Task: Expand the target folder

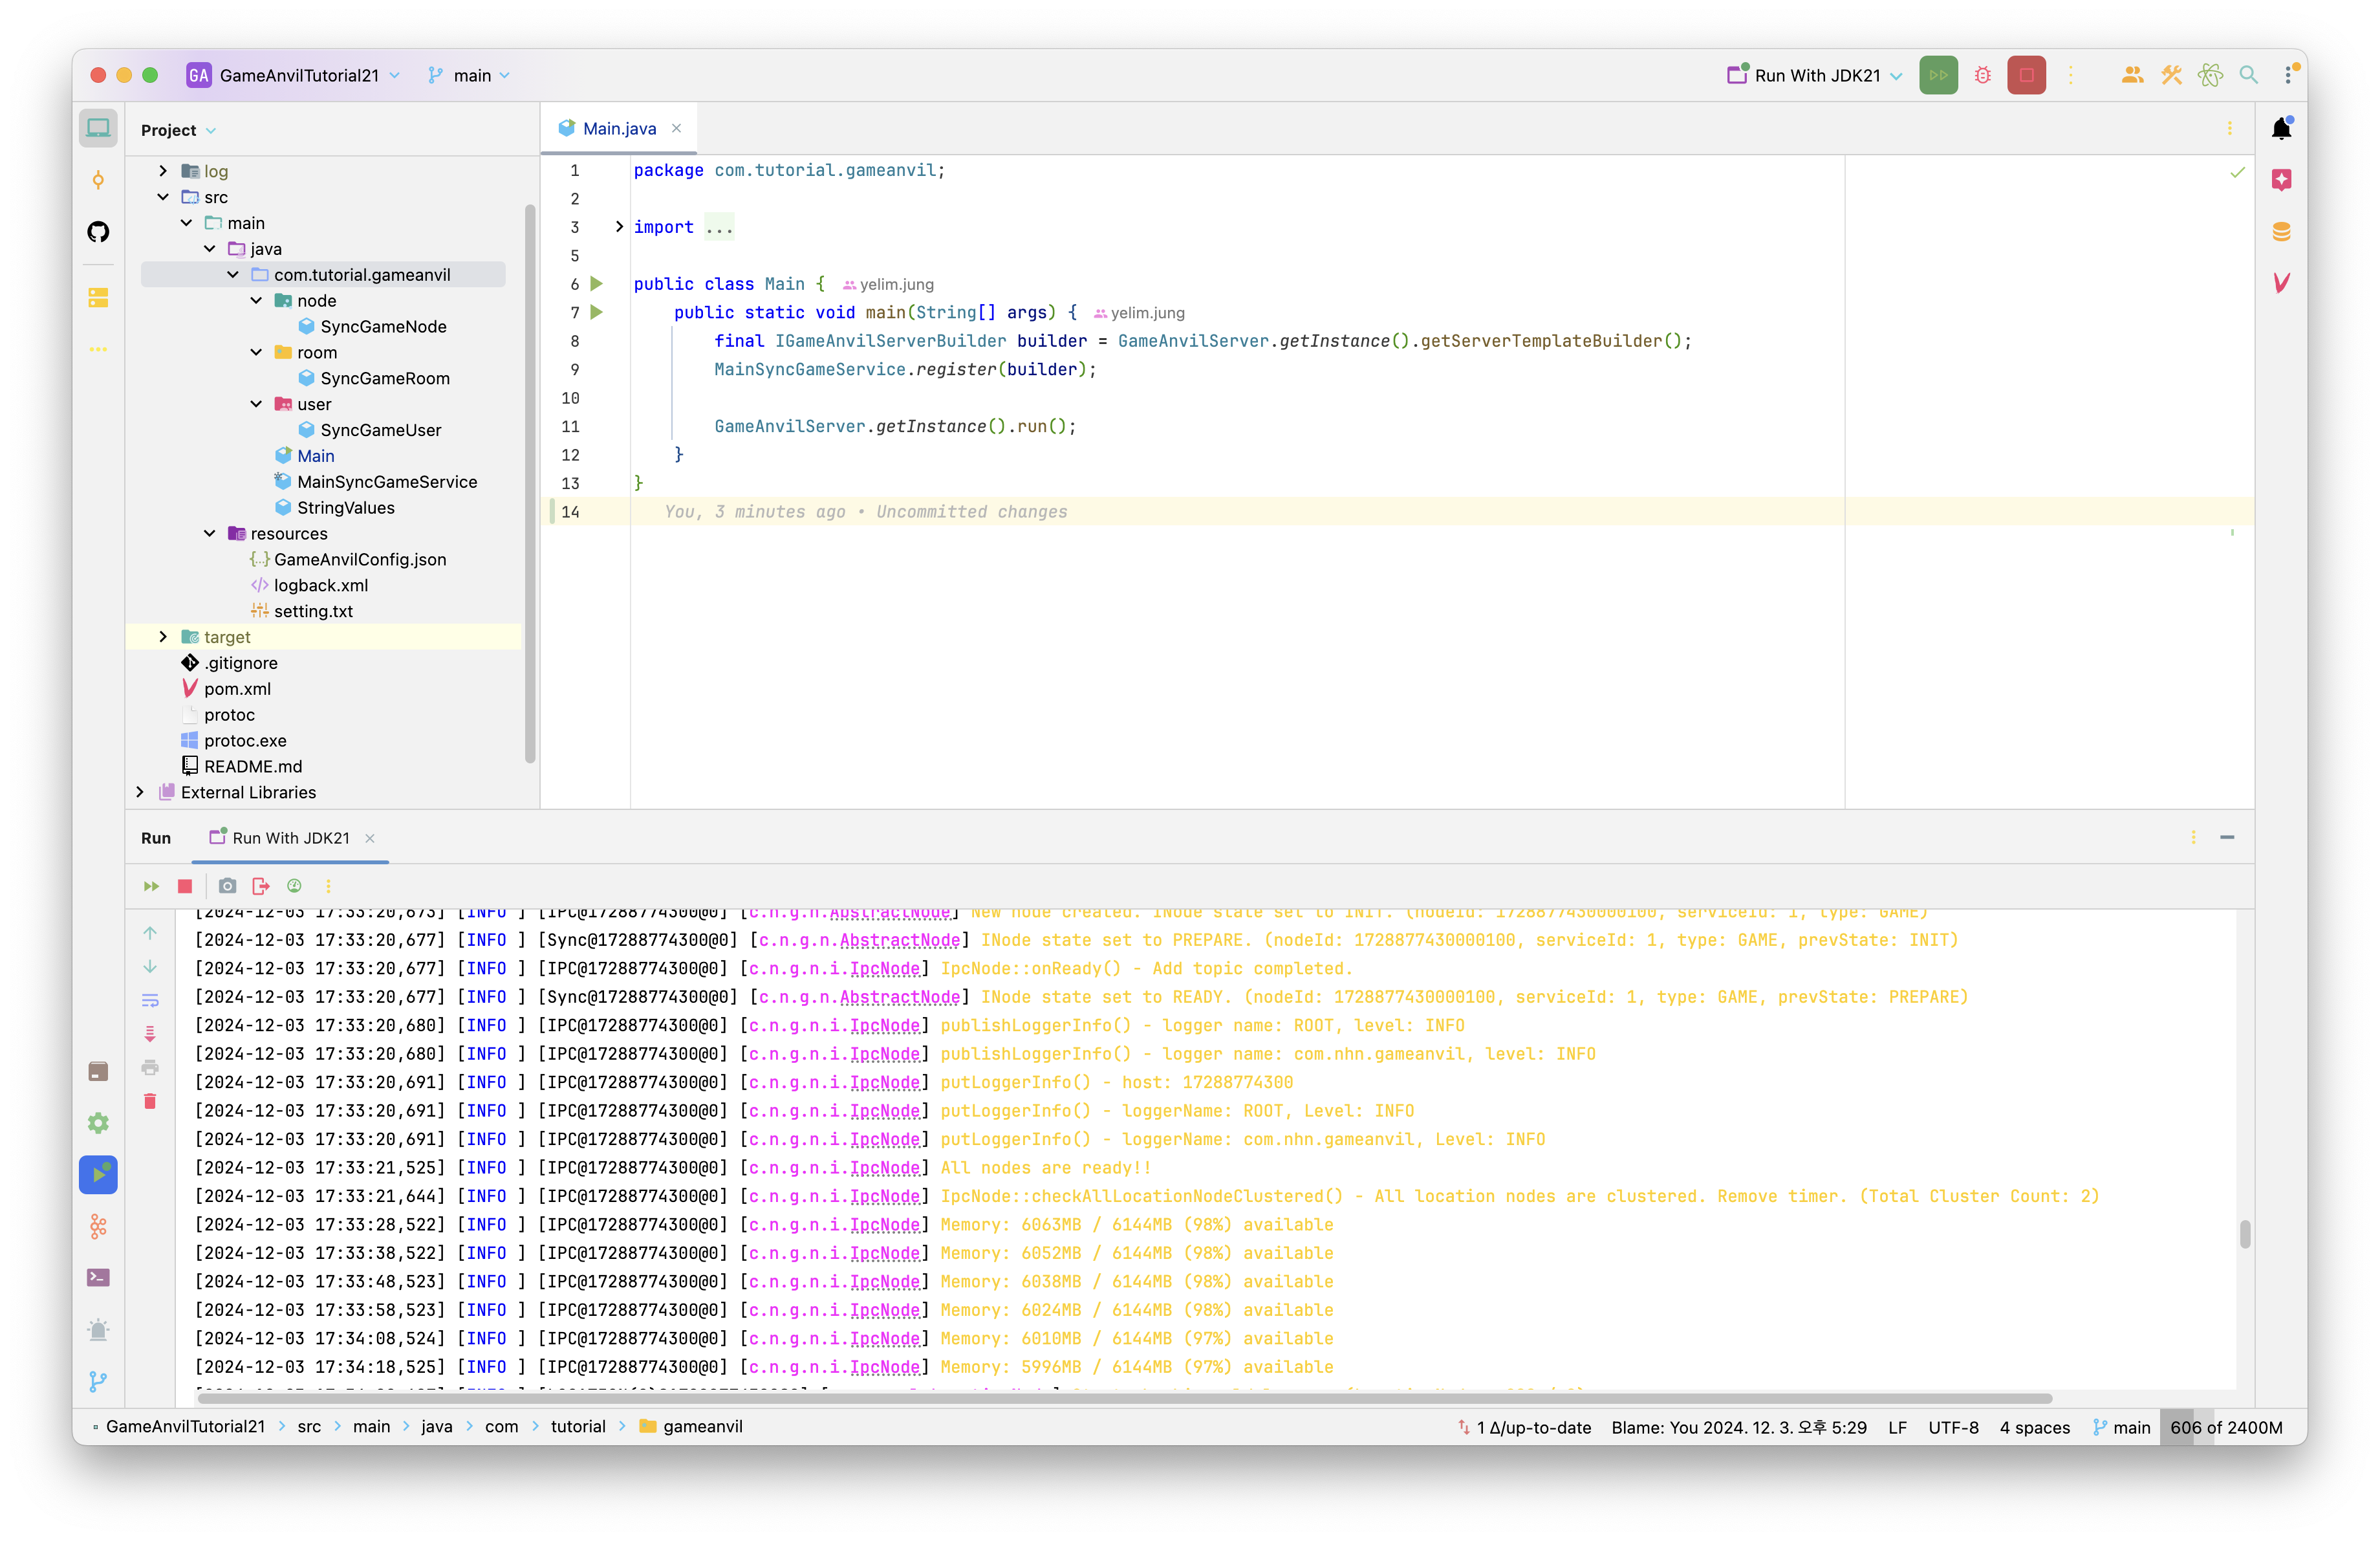Action: (x=163, y=637)
